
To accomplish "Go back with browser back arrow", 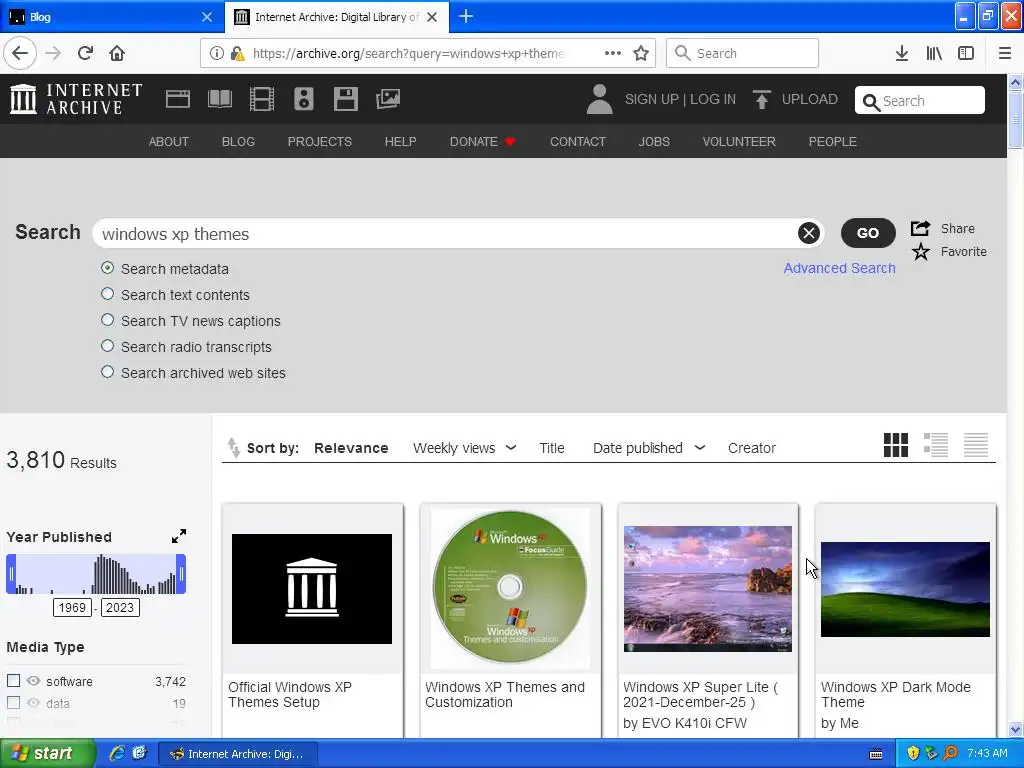I will point(20,53).
